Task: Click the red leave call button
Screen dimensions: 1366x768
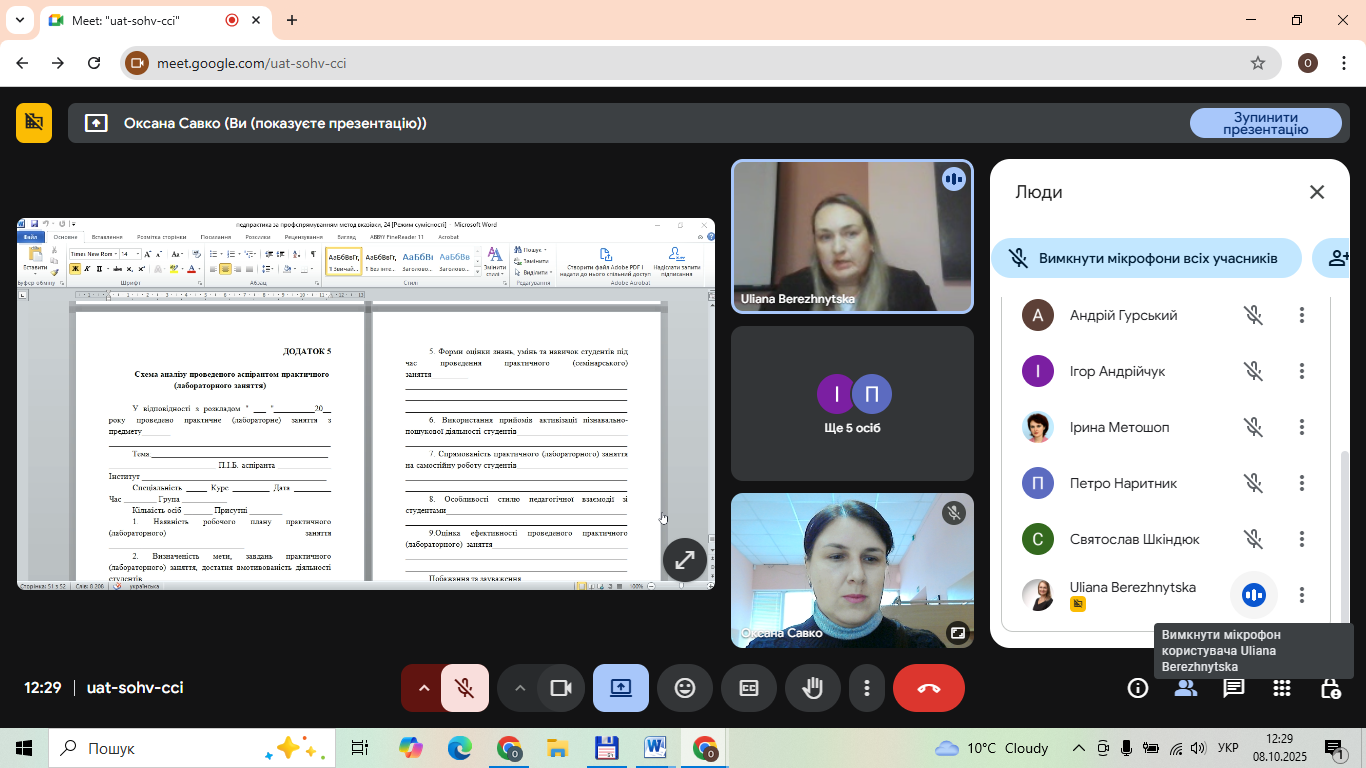Action: (928, 688)
